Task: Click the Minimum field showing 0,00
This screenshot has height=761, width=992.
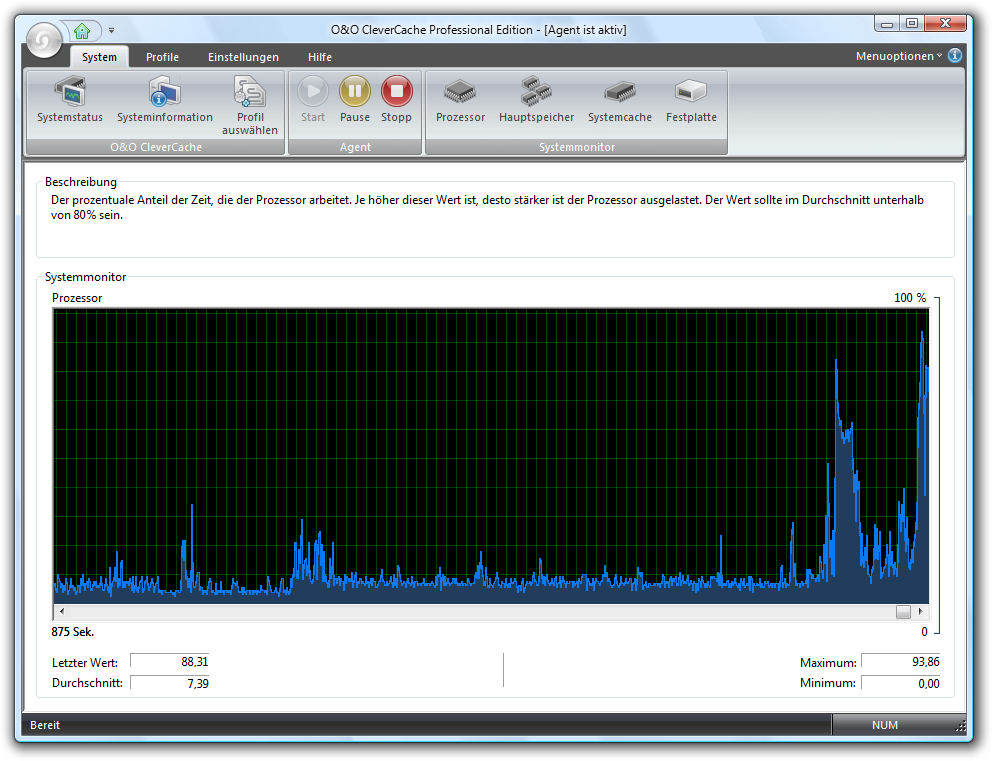Action: pyautogui.click(x=900, y=683)
